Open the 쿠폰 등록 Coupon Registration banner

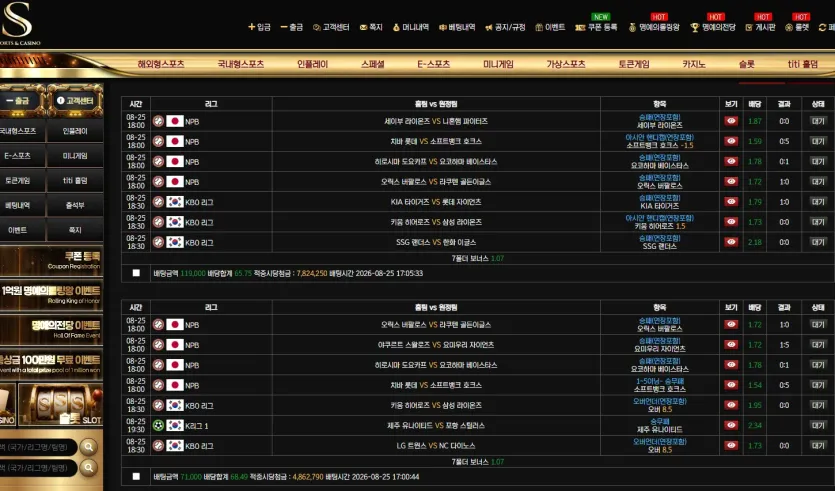[x=51, y=260]
